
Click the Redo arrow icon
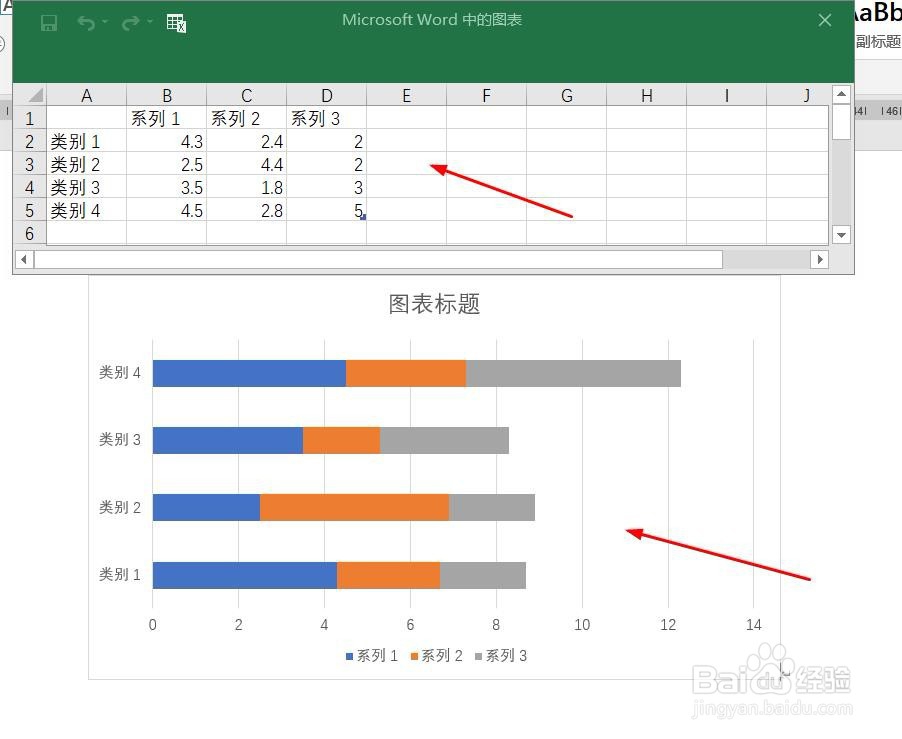tap(131, 23)
